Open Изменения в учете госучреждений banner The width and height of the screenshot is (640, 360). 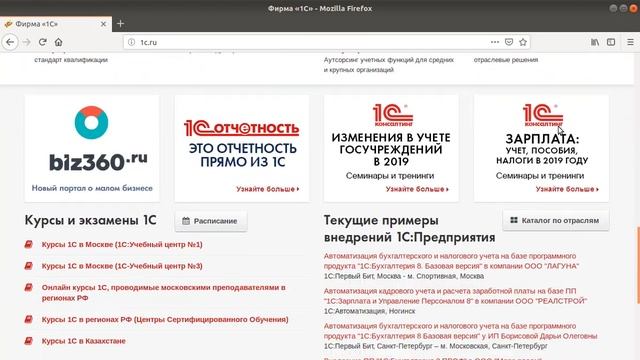click(391, 148)
